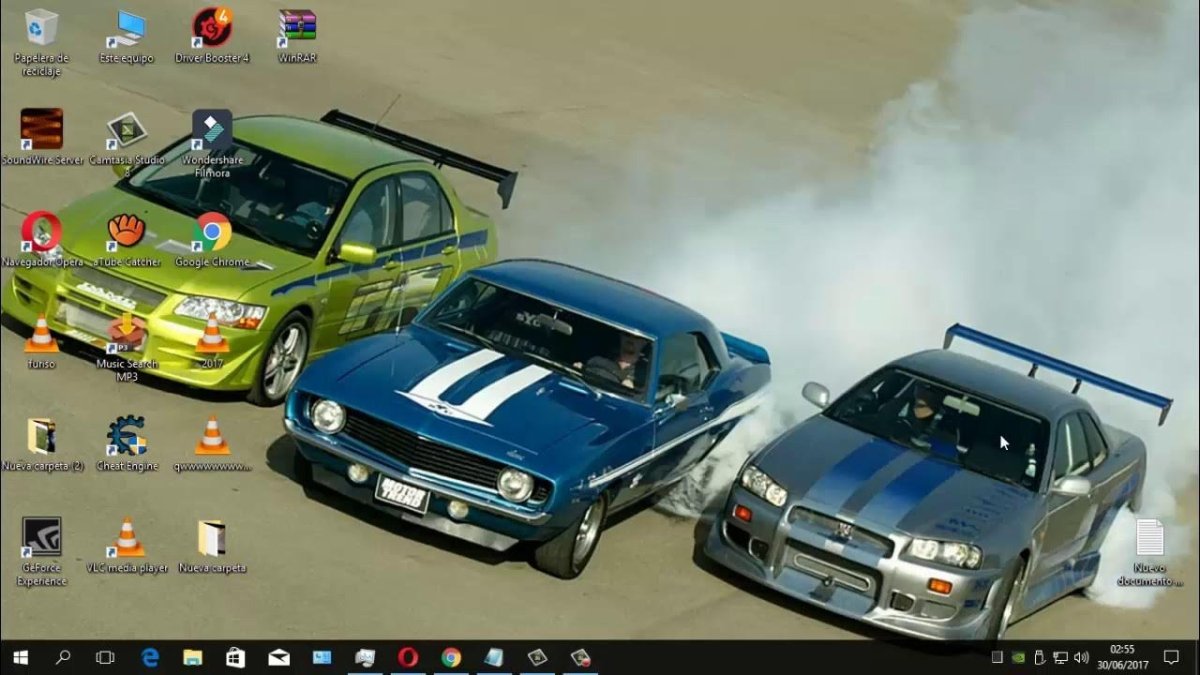This screenshot has height=675, width=1200.
Task: Select the aTube Catcher icon
Action: coord(127,232)
